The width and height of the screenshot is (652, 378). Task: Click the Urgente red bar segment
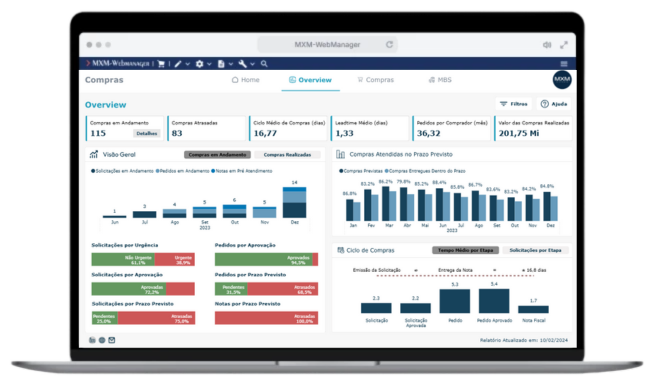175,259
